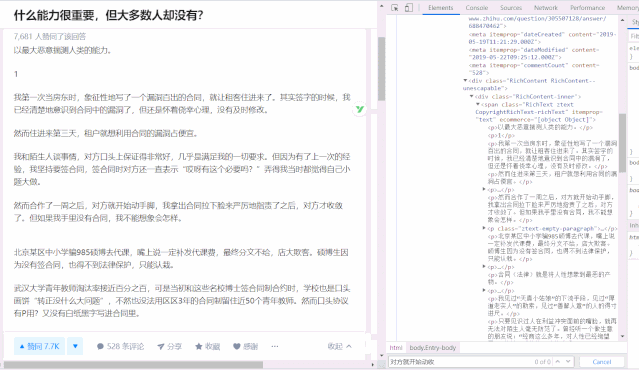Open the partially visible Styles pane tab
The height and width of the screenshot is (370, 639).
(x=635, y=22)
